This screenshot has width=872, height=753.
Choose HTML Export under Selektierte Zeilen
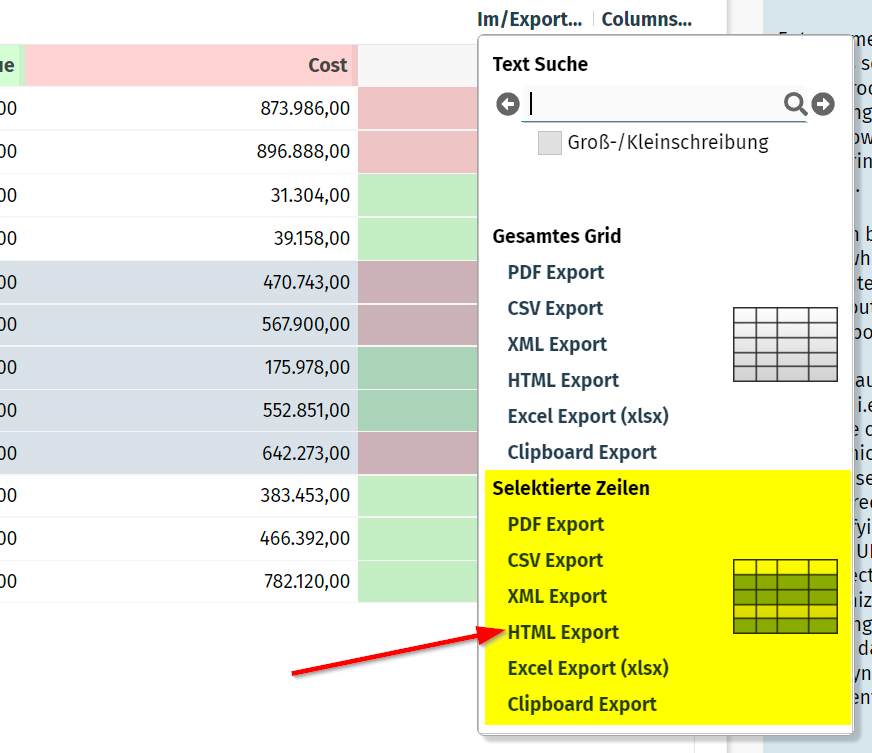563,632
